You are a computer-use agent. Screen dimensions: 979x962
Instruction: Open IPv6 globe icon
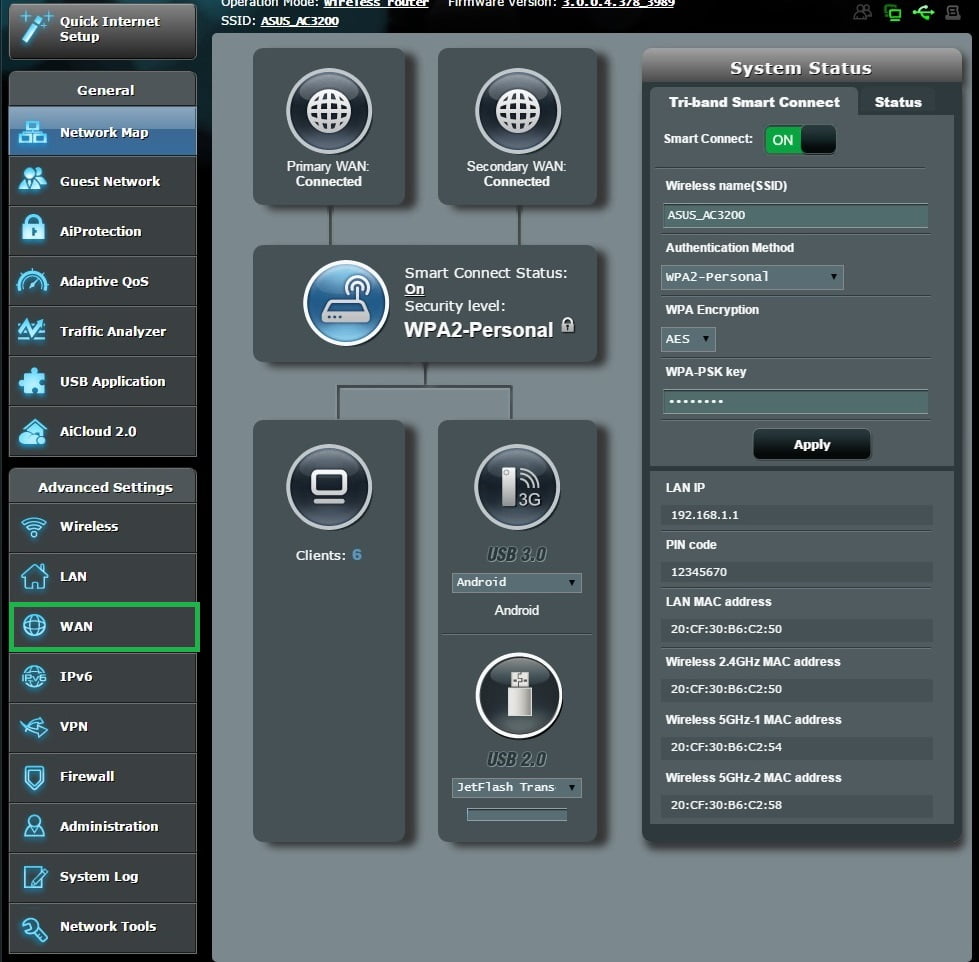(x=34, y=676)
